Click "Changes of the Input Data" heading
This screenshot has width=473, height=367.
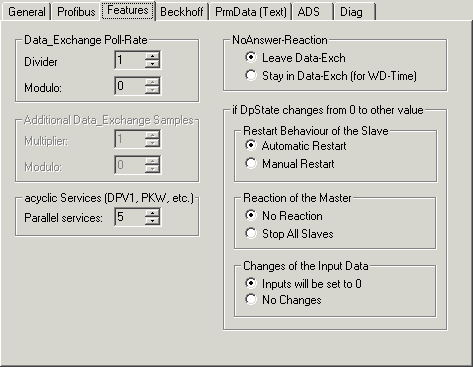tap(306, 266)
